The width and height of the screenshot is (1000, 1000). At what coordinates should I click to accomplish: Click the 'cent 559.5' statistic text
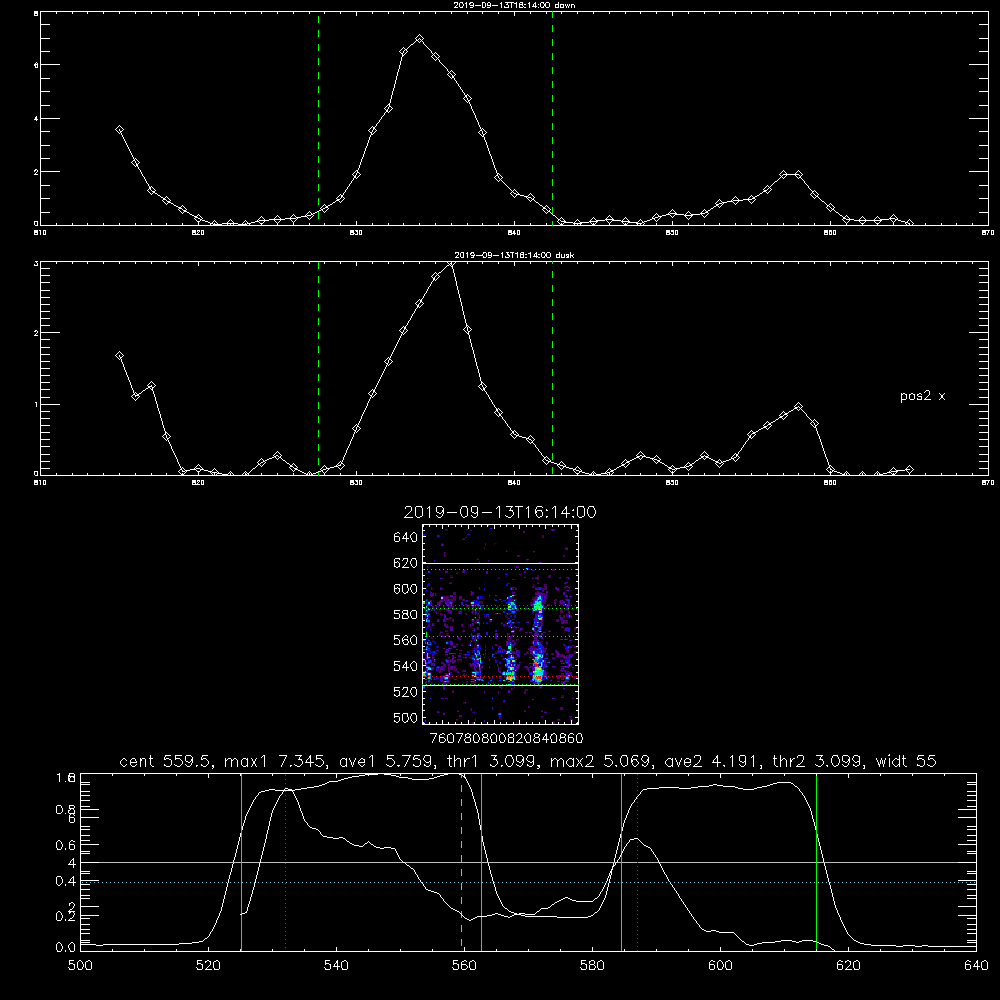point(166,761)
